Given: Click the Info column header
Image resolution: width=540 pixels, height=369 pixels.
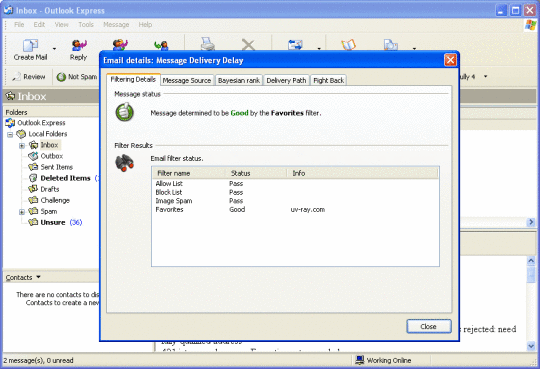Looking at the screenshot, I should coord(362,173).
